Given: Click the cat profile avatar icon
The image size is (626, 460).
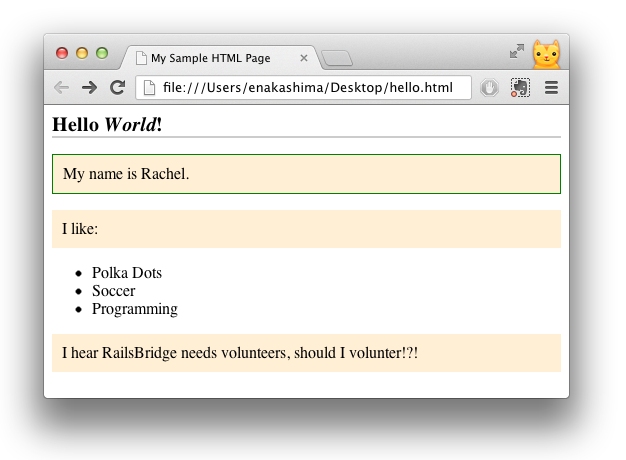Looking at the screenshot, I should pos(546,54).
